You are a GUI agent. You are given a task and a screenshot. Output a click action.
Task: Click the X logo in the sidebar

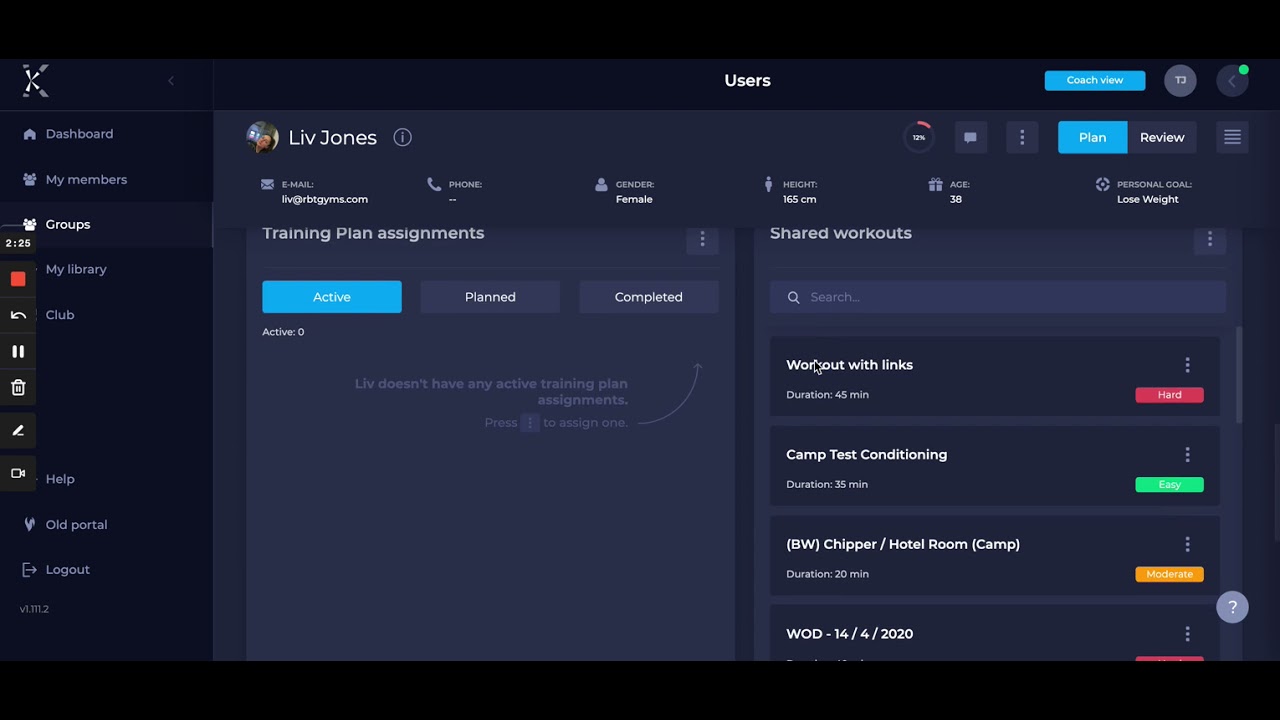pyautogui.click(x=35, y=80)
